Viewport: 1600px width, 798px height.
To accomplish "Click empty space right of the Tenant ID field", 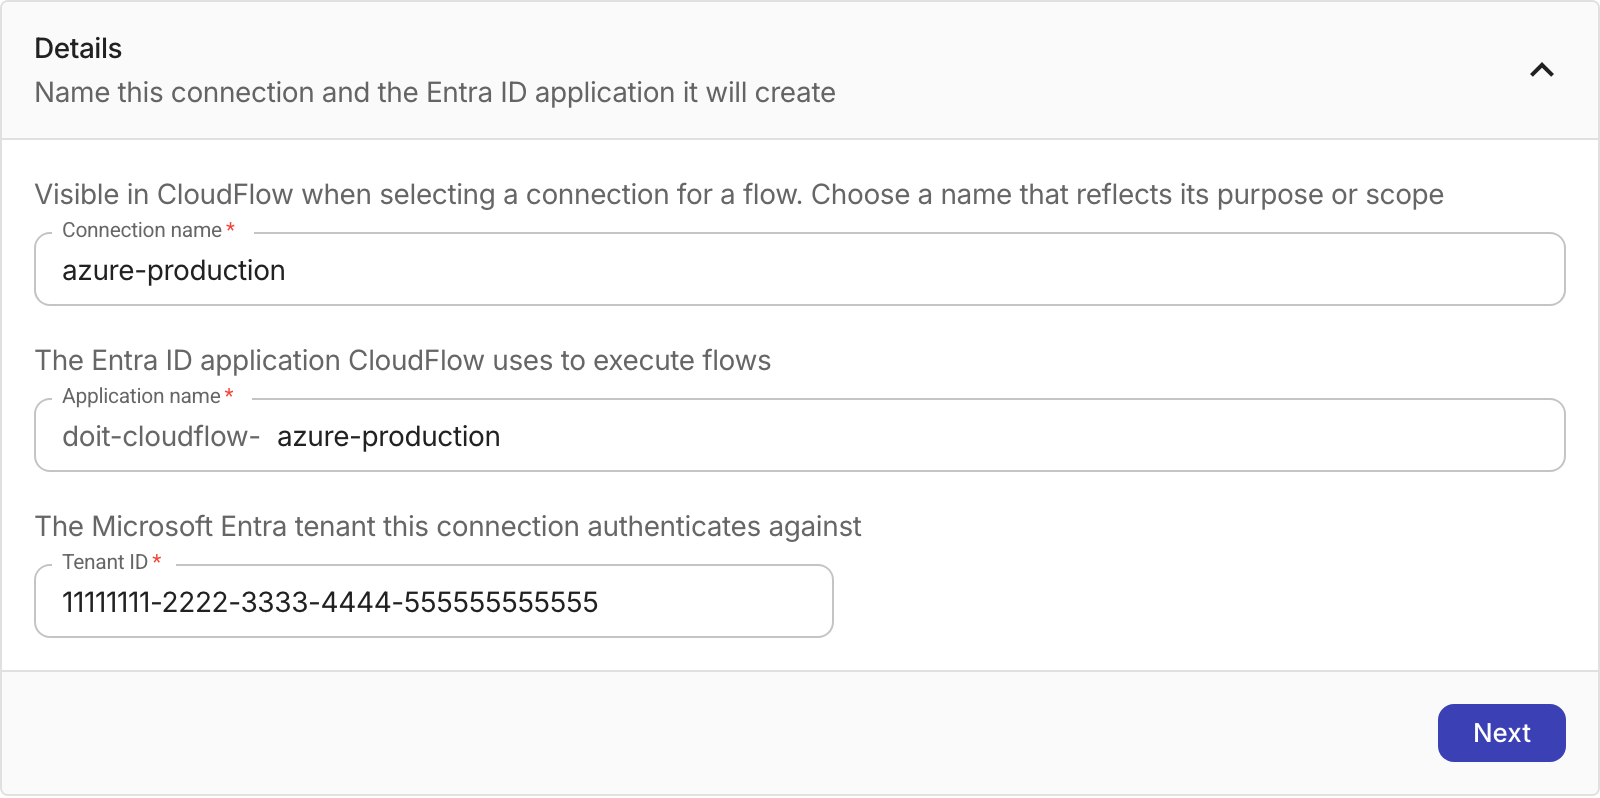I will (x=1200, y=602).
